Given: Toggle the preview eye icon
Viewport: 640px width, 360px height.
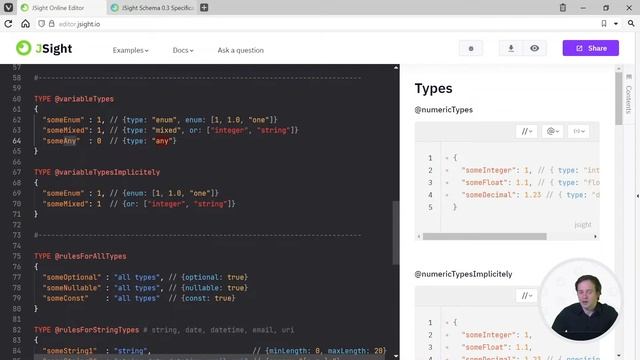Looking at the screenshot, I should (534, 48).
